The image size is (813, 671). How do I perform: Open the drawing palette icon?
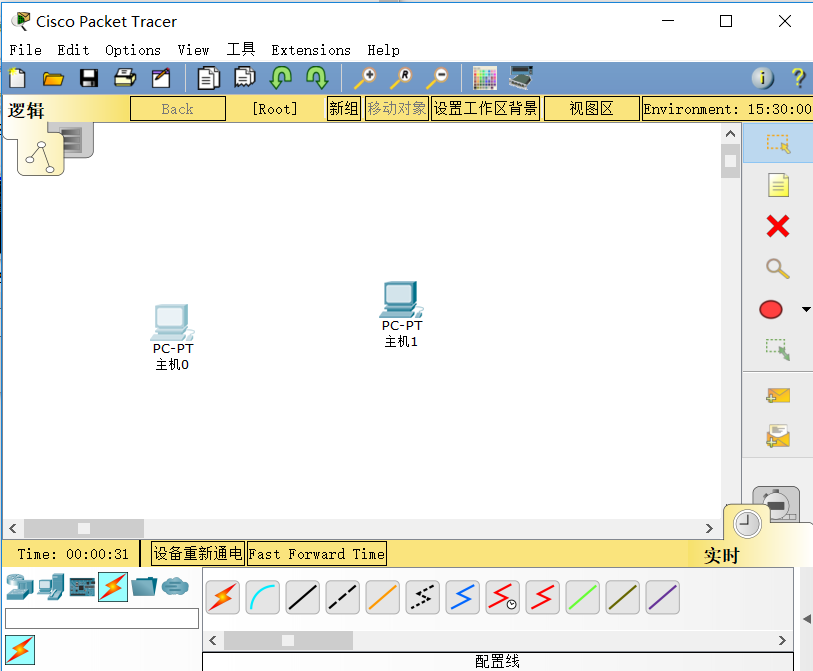[485, 78]
